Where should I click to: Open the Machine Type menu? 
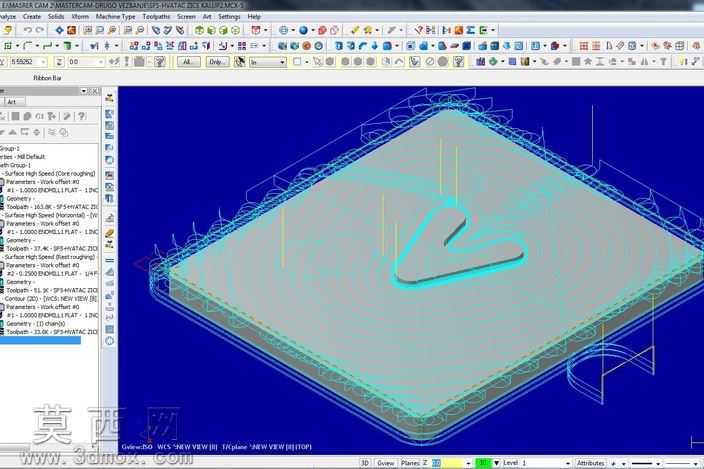point(115,17)
